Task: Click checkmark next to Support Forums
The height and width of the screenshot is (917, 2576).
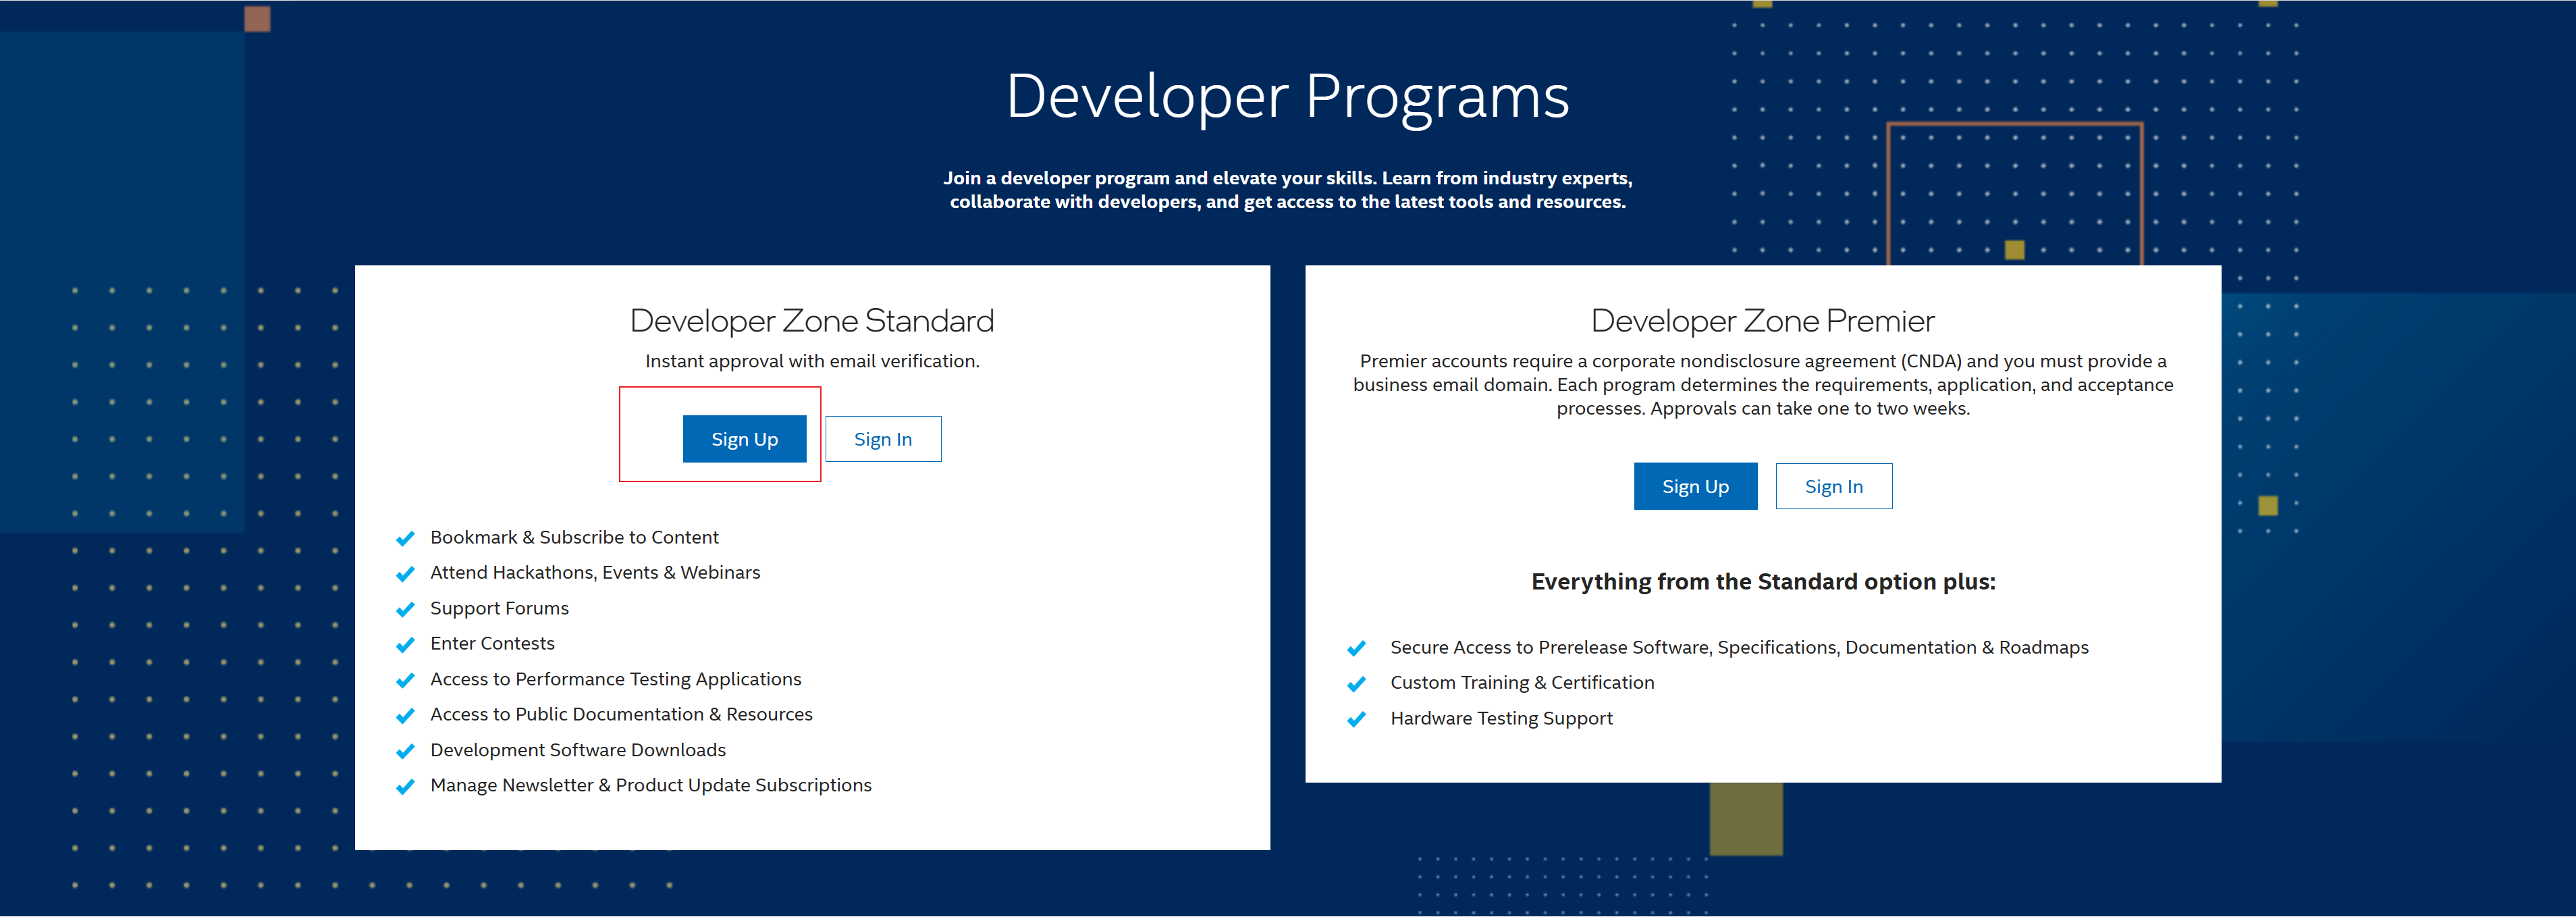Action: click(x=405, y=610)
